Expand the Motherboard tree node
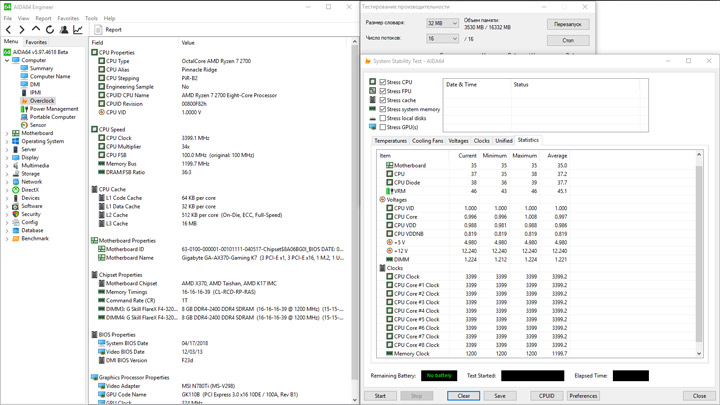This screenshot has height=405, width=720. pyautogui.click(x=7, y=133)
